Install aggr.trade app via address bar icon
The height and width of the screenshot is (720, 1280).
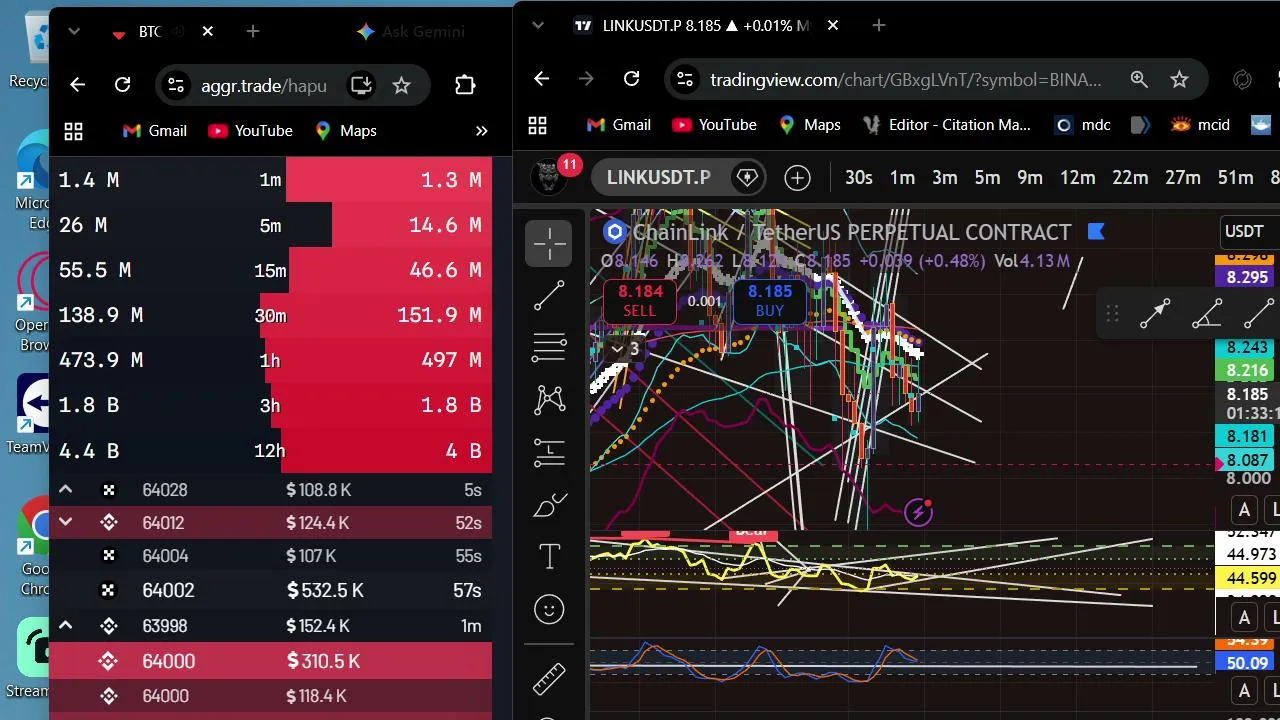point(360,85)
